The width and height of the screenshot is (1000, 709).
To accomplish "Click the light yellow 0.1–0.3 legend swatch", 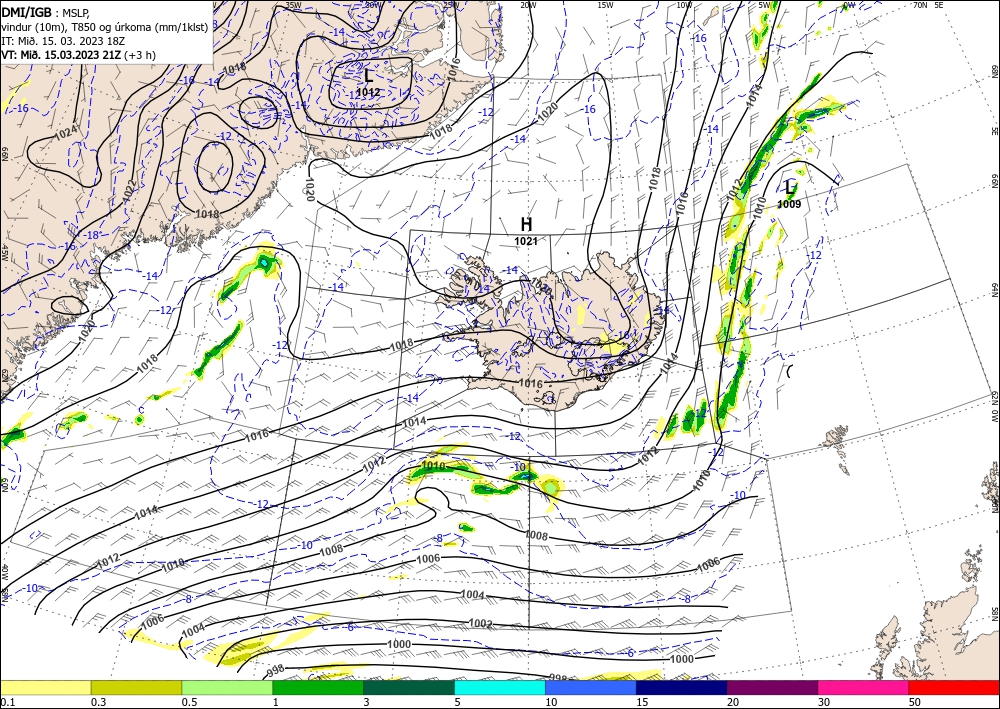I will pos(45,687).
